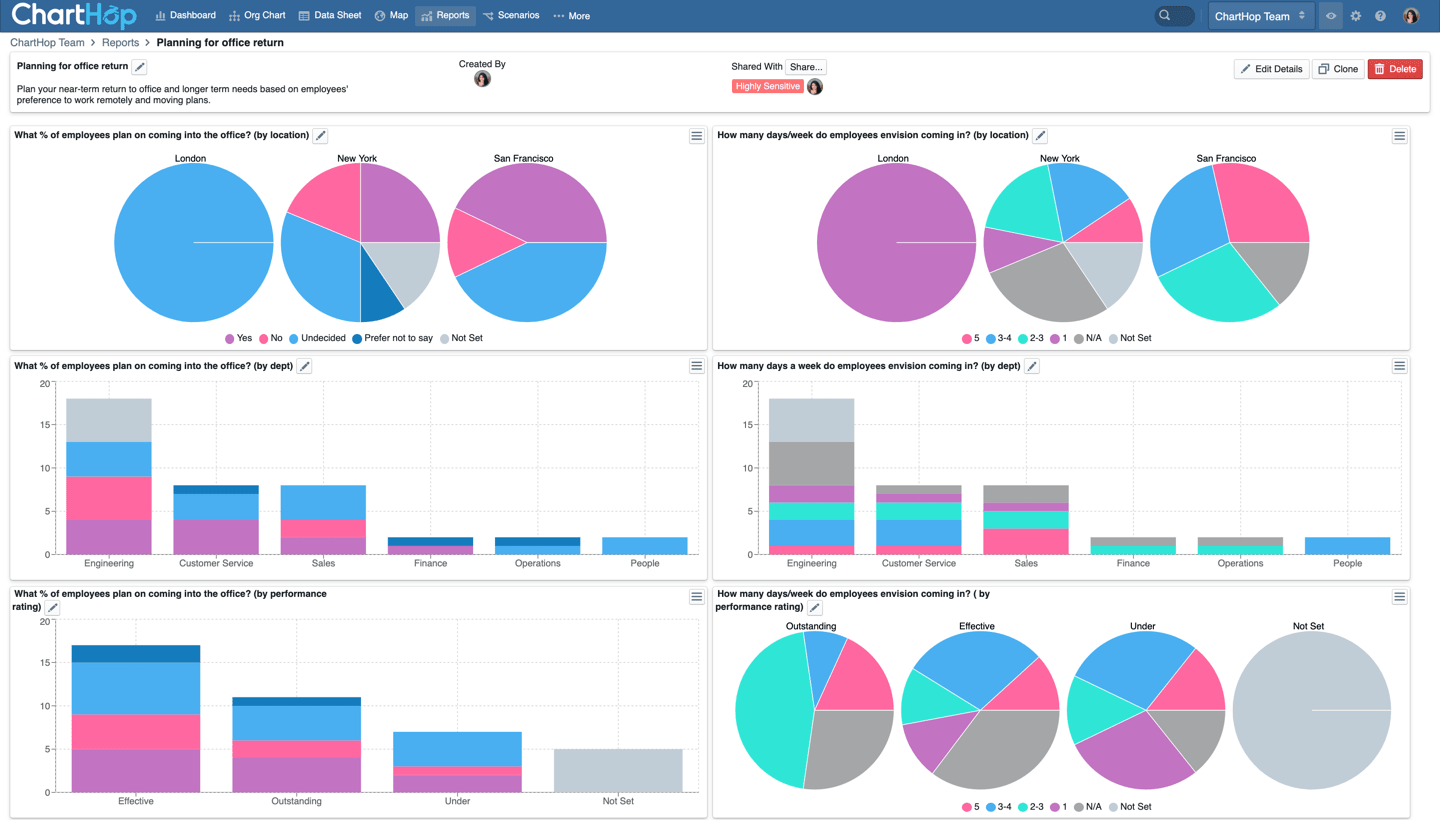Edit the days/week by location chart title
This screenshot has width=1440, height=825.
(1040, 136)
